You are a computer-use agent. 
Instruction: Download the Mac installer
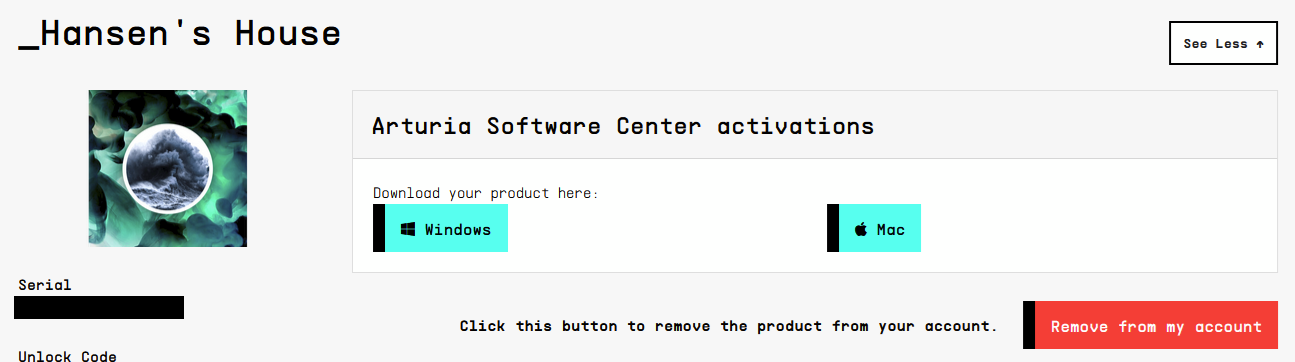point(880,228)
